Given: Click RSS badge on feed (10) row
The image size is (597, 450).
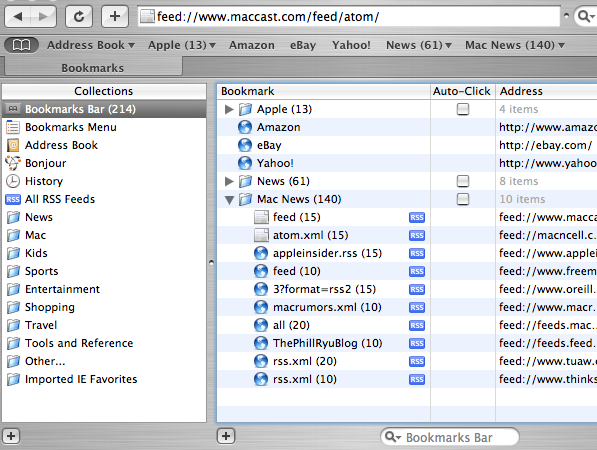Looking at the screenshot, I should click(417, 271).
